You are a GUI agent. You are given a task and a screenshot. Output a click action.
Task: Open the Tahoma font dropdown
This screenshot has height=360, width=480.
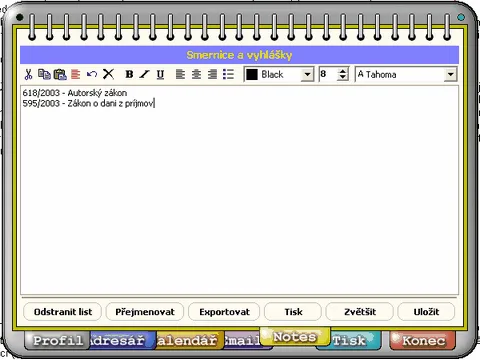[x=450, y=74]
